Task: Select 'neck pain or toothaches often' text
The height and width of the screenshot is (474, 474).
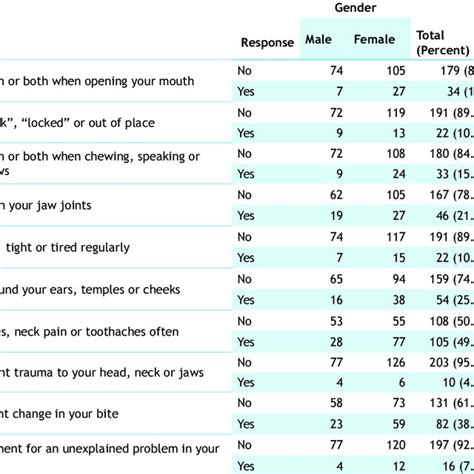Action: pos(89,332)
